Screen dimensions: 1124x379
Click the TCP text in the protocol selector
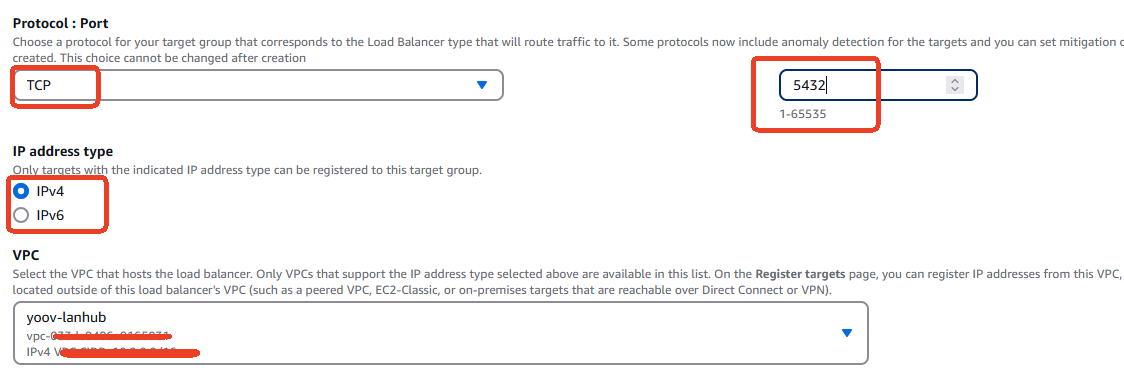point(39,85)
